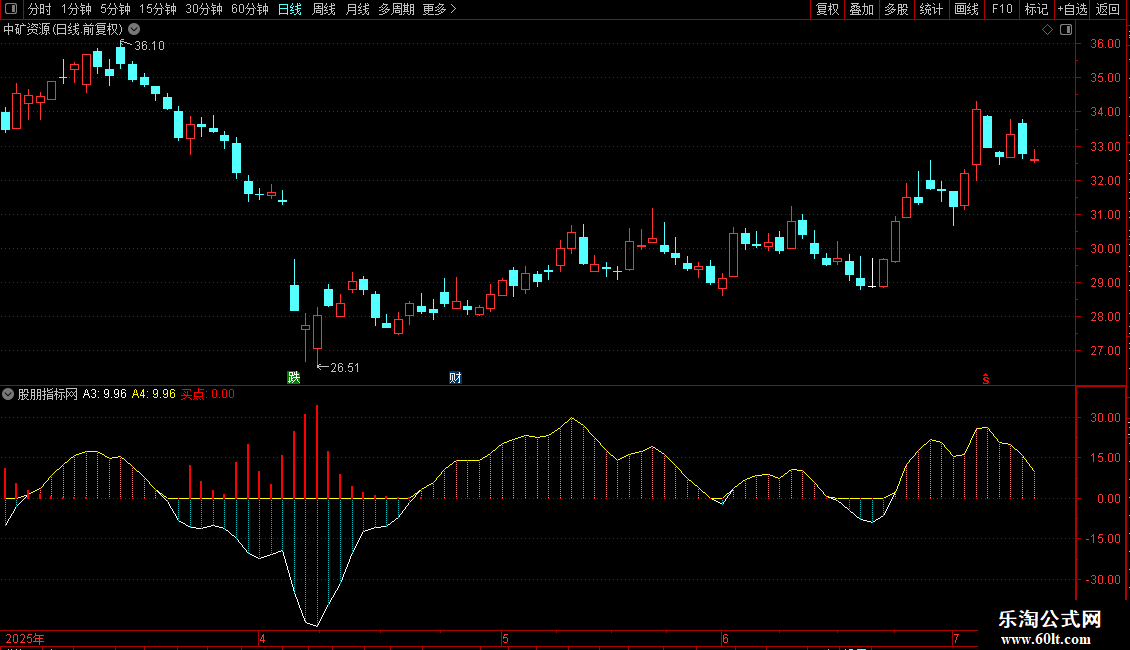Screen dimensions: 1130x650
Task: Open the 统计 statistics tool
Action: click(x=930, y=9)
